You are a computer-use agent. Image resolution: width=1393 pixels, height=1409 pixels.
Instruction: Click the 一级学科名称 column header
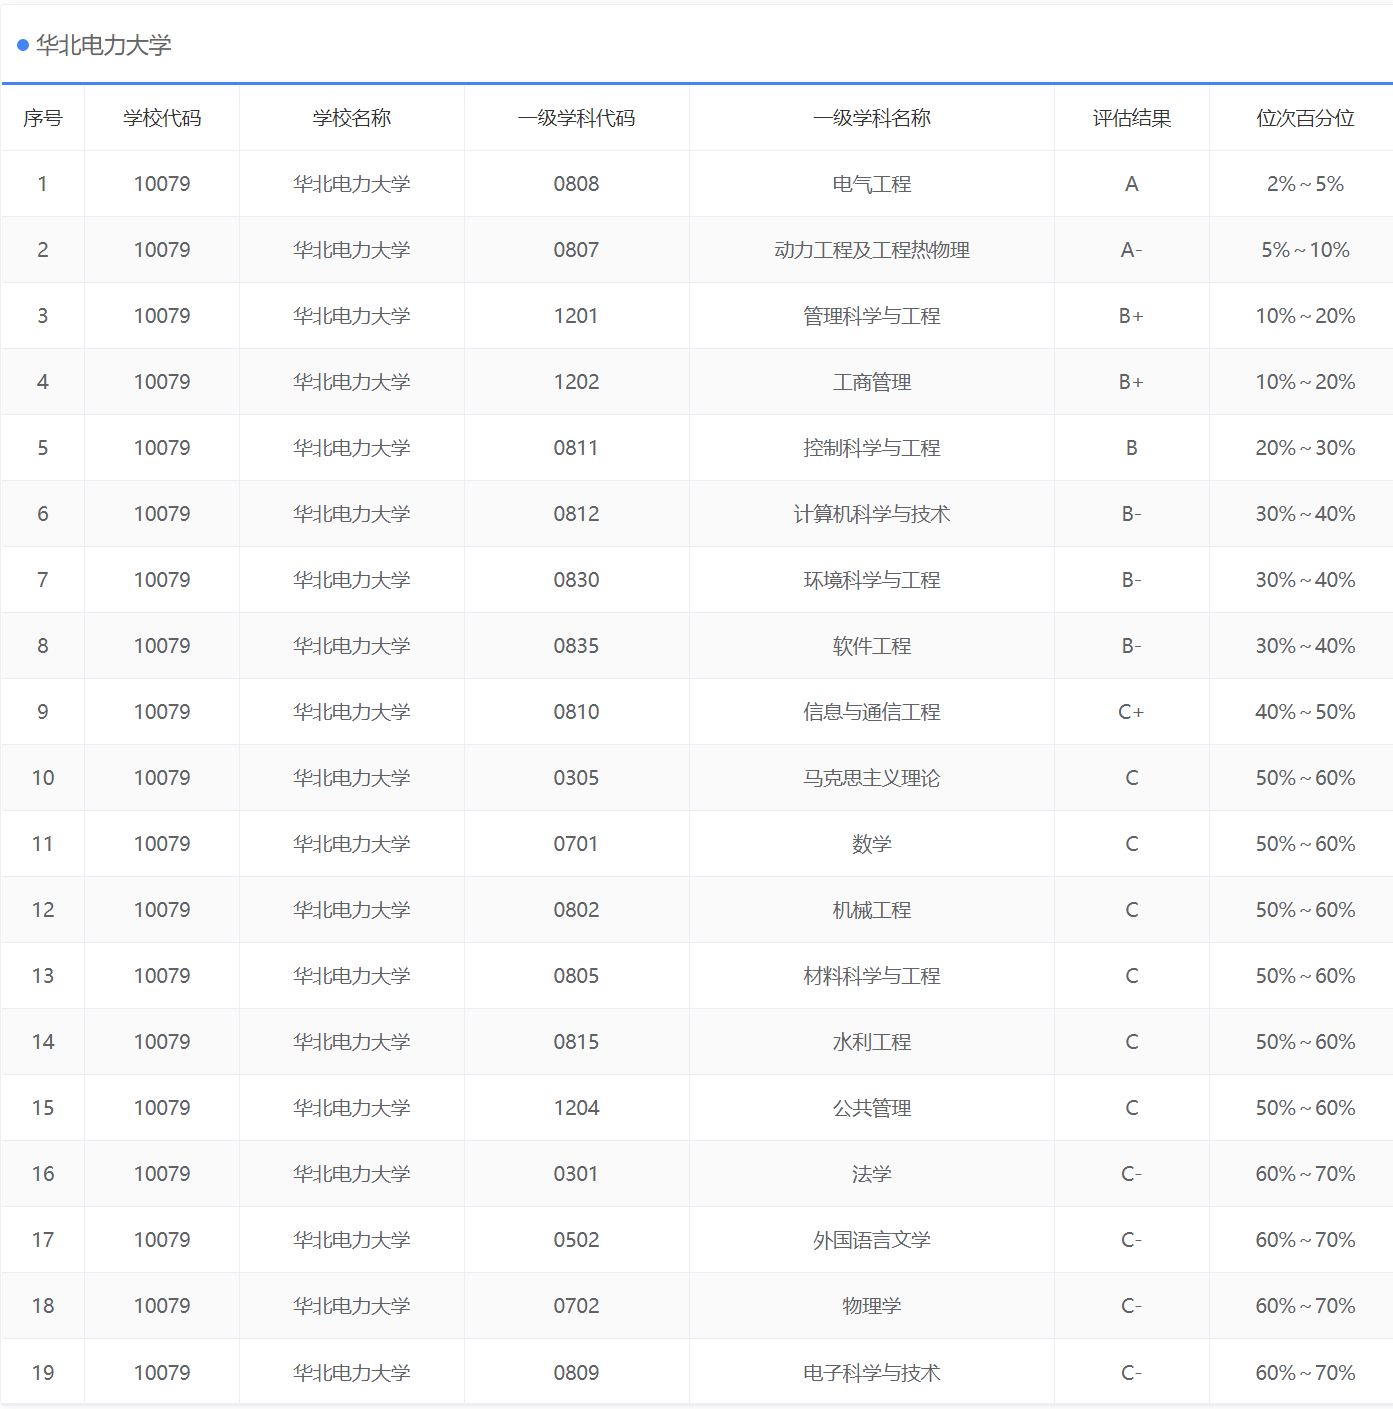(x=871, y=117)
